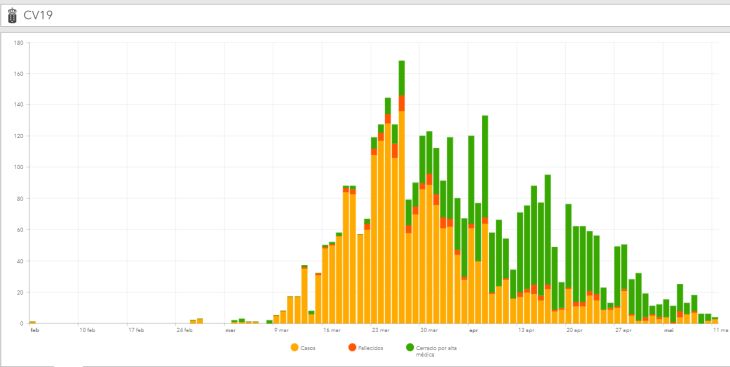730x367 pixels.
Task: Click the 16 mar axis date label
Action: (x=331, y=331)
